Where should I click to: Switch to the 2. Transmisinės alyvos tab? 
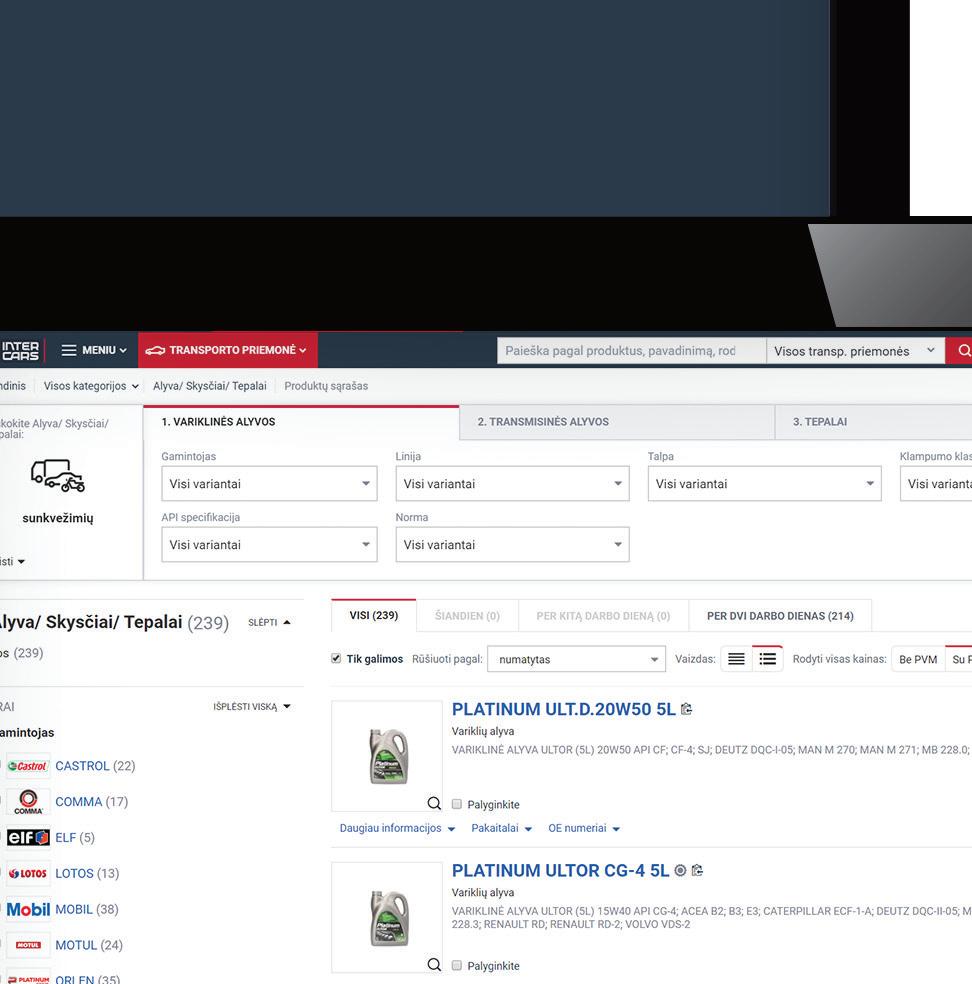tap(617, 422)
